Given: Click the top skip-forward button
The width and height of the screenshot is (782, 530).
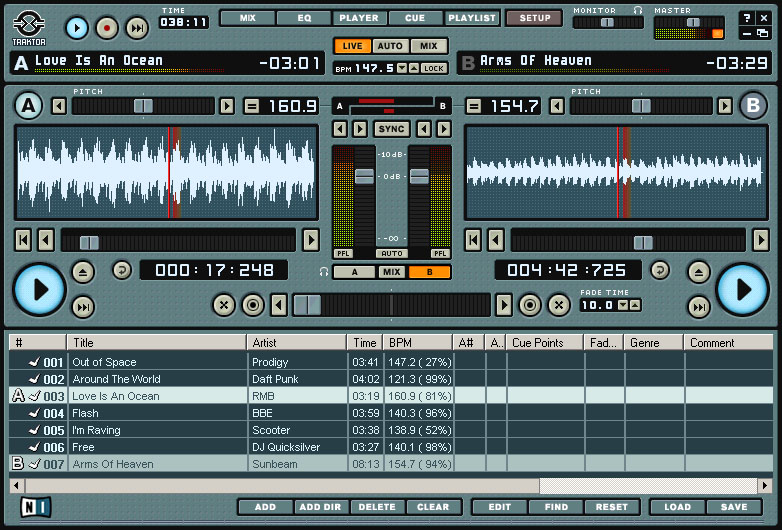Looking at the screenshot, I should pyautogui.click(x=137, y=28).
